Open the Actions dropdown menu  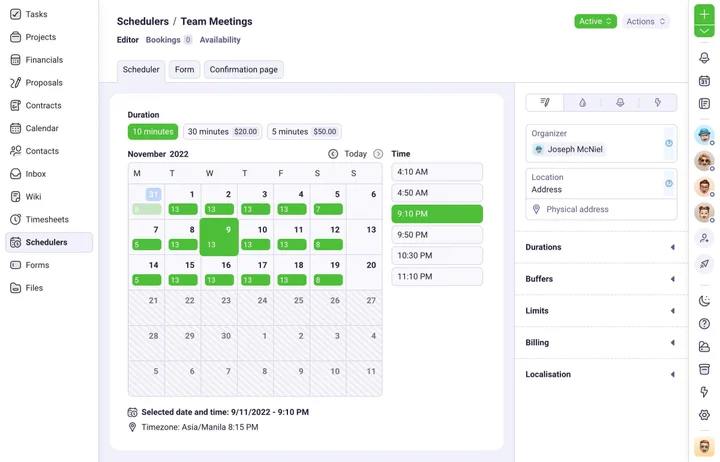pyautogui.click(x=645, y=21)
